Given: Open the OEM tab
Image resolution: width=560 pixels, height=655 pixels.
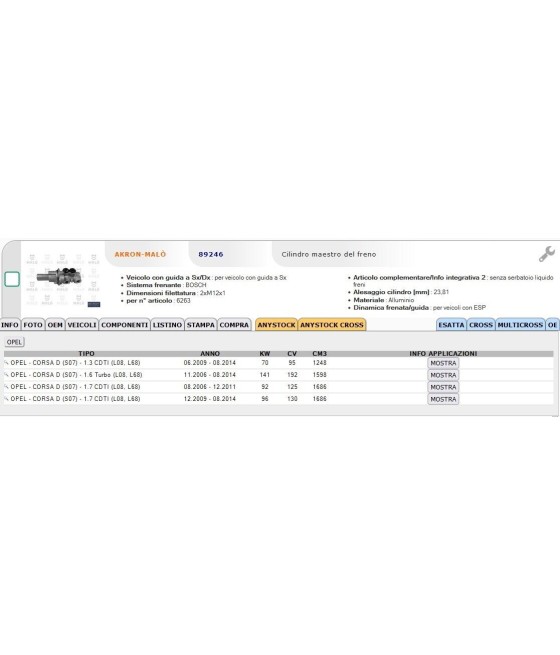Looking at the screenshot, I should click(x=55, y=325).
